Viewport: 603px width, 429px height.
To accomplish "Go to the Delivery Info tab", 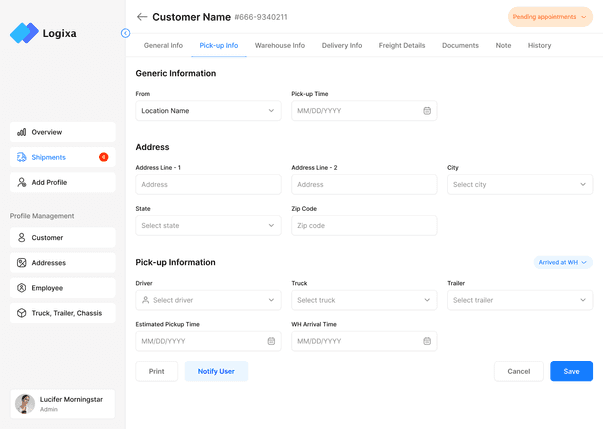I will [341, 45].
